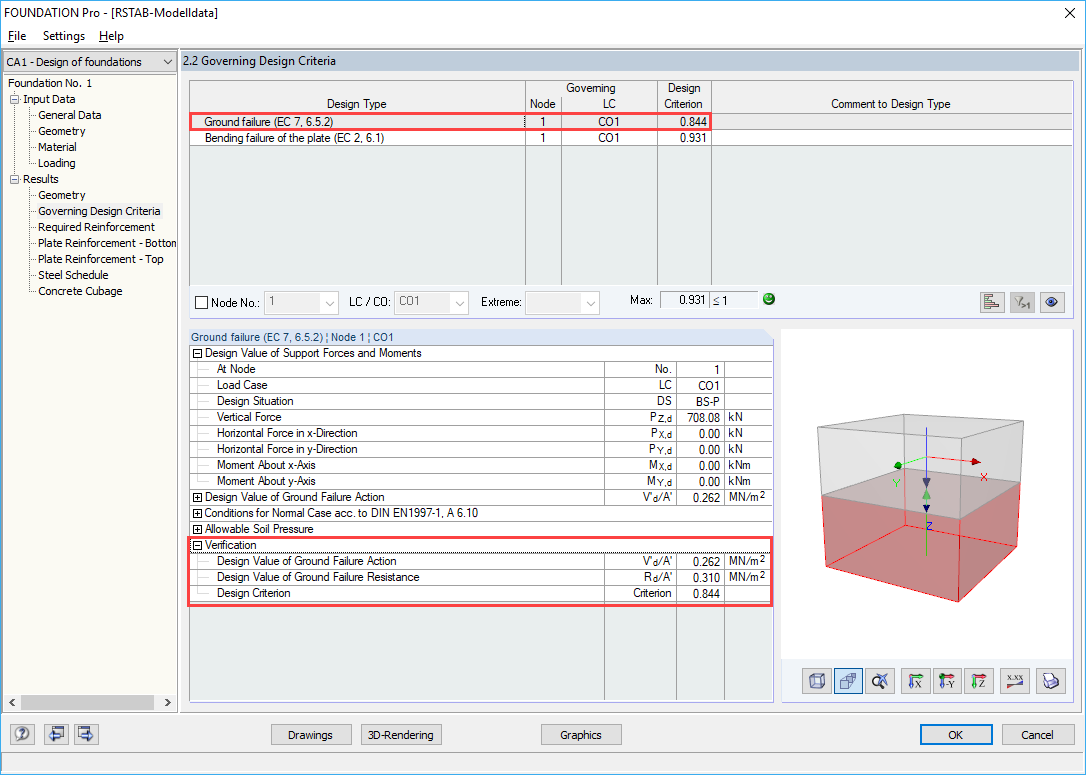Set view in Z direction
Viewport: 1086px width, 775px height.
(x=979, y=682)
